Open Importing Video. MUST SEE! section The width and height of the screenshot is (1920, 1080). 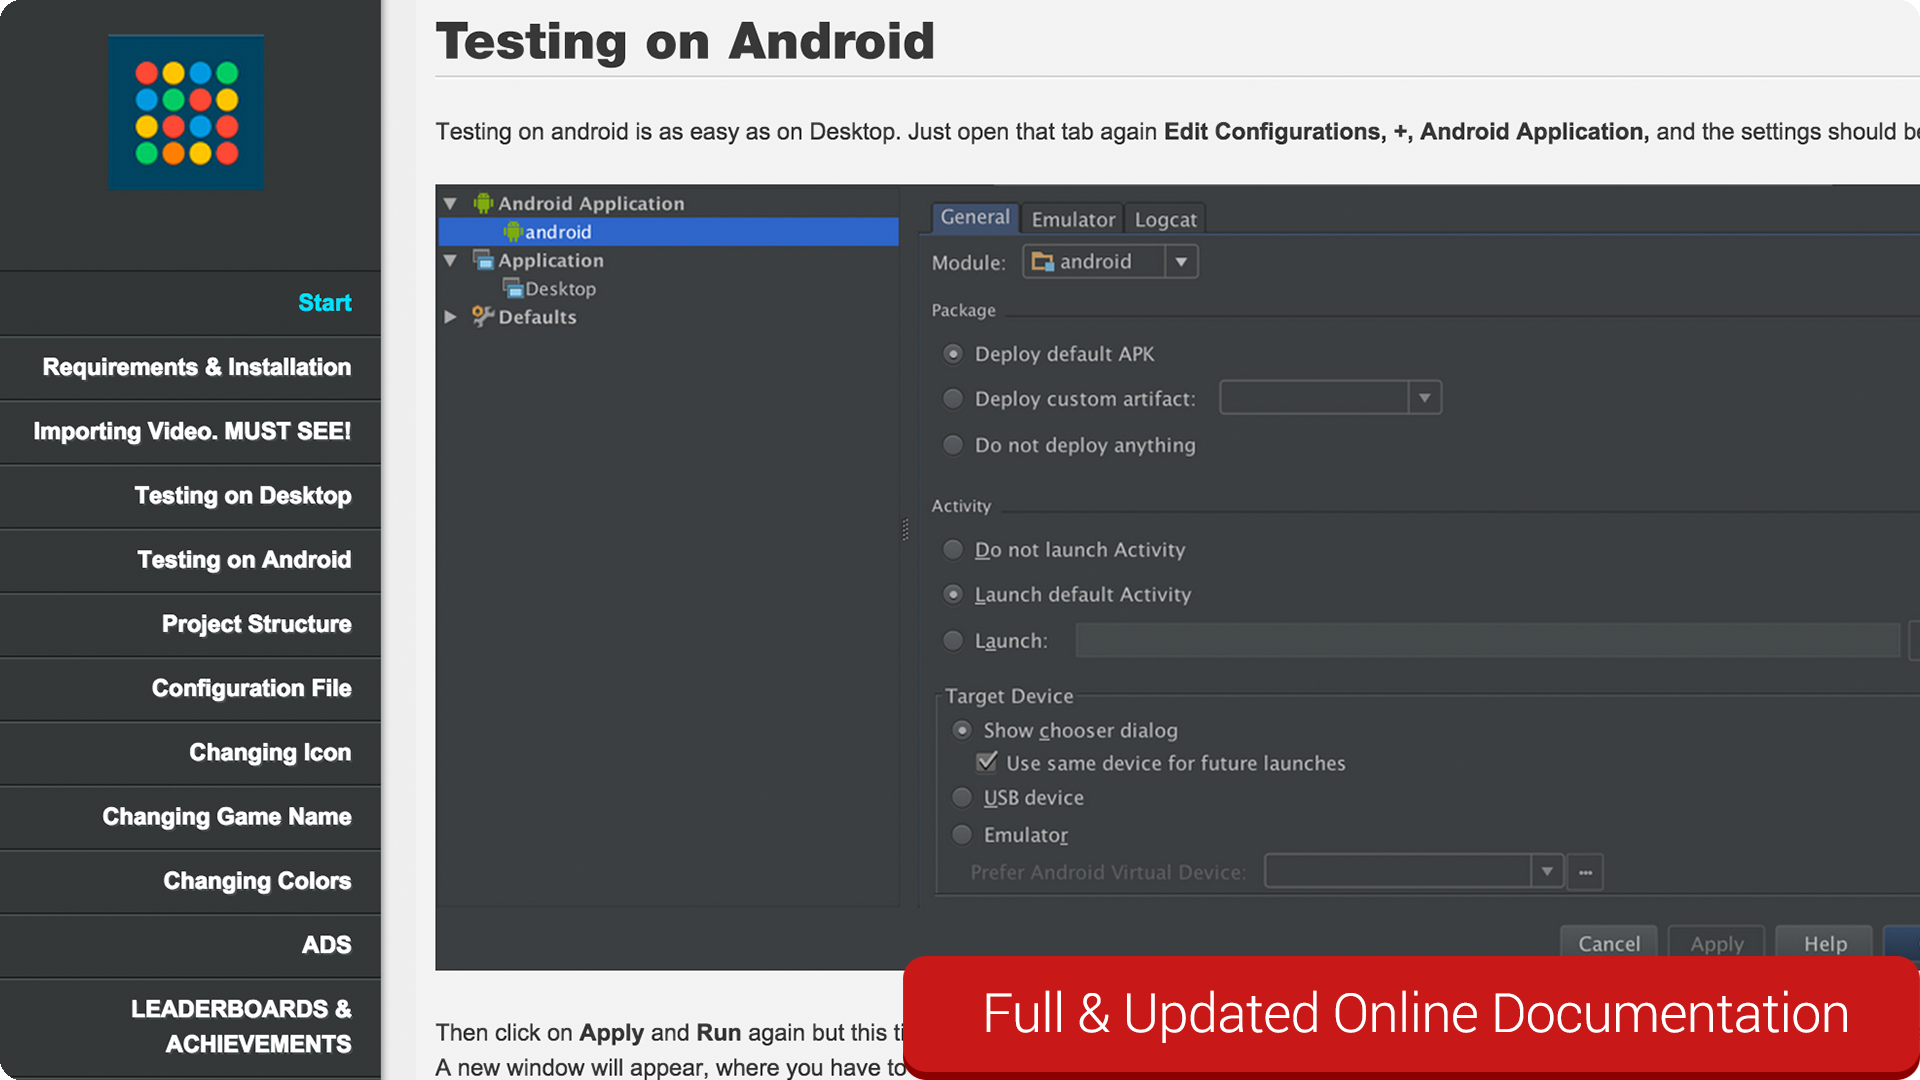[190, 431]
